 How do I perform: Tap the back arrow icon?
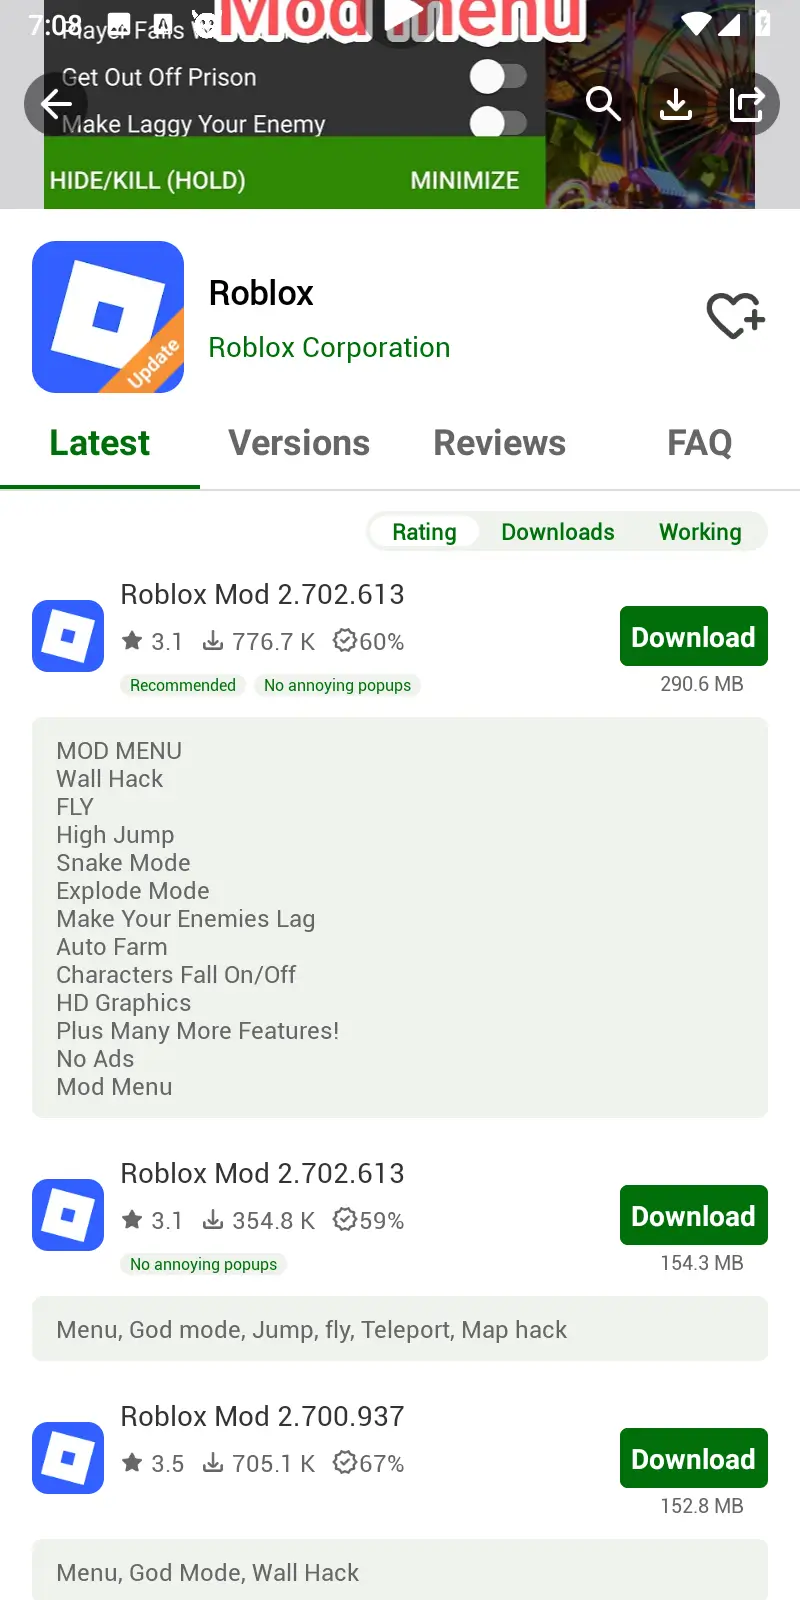coord(56,104)
